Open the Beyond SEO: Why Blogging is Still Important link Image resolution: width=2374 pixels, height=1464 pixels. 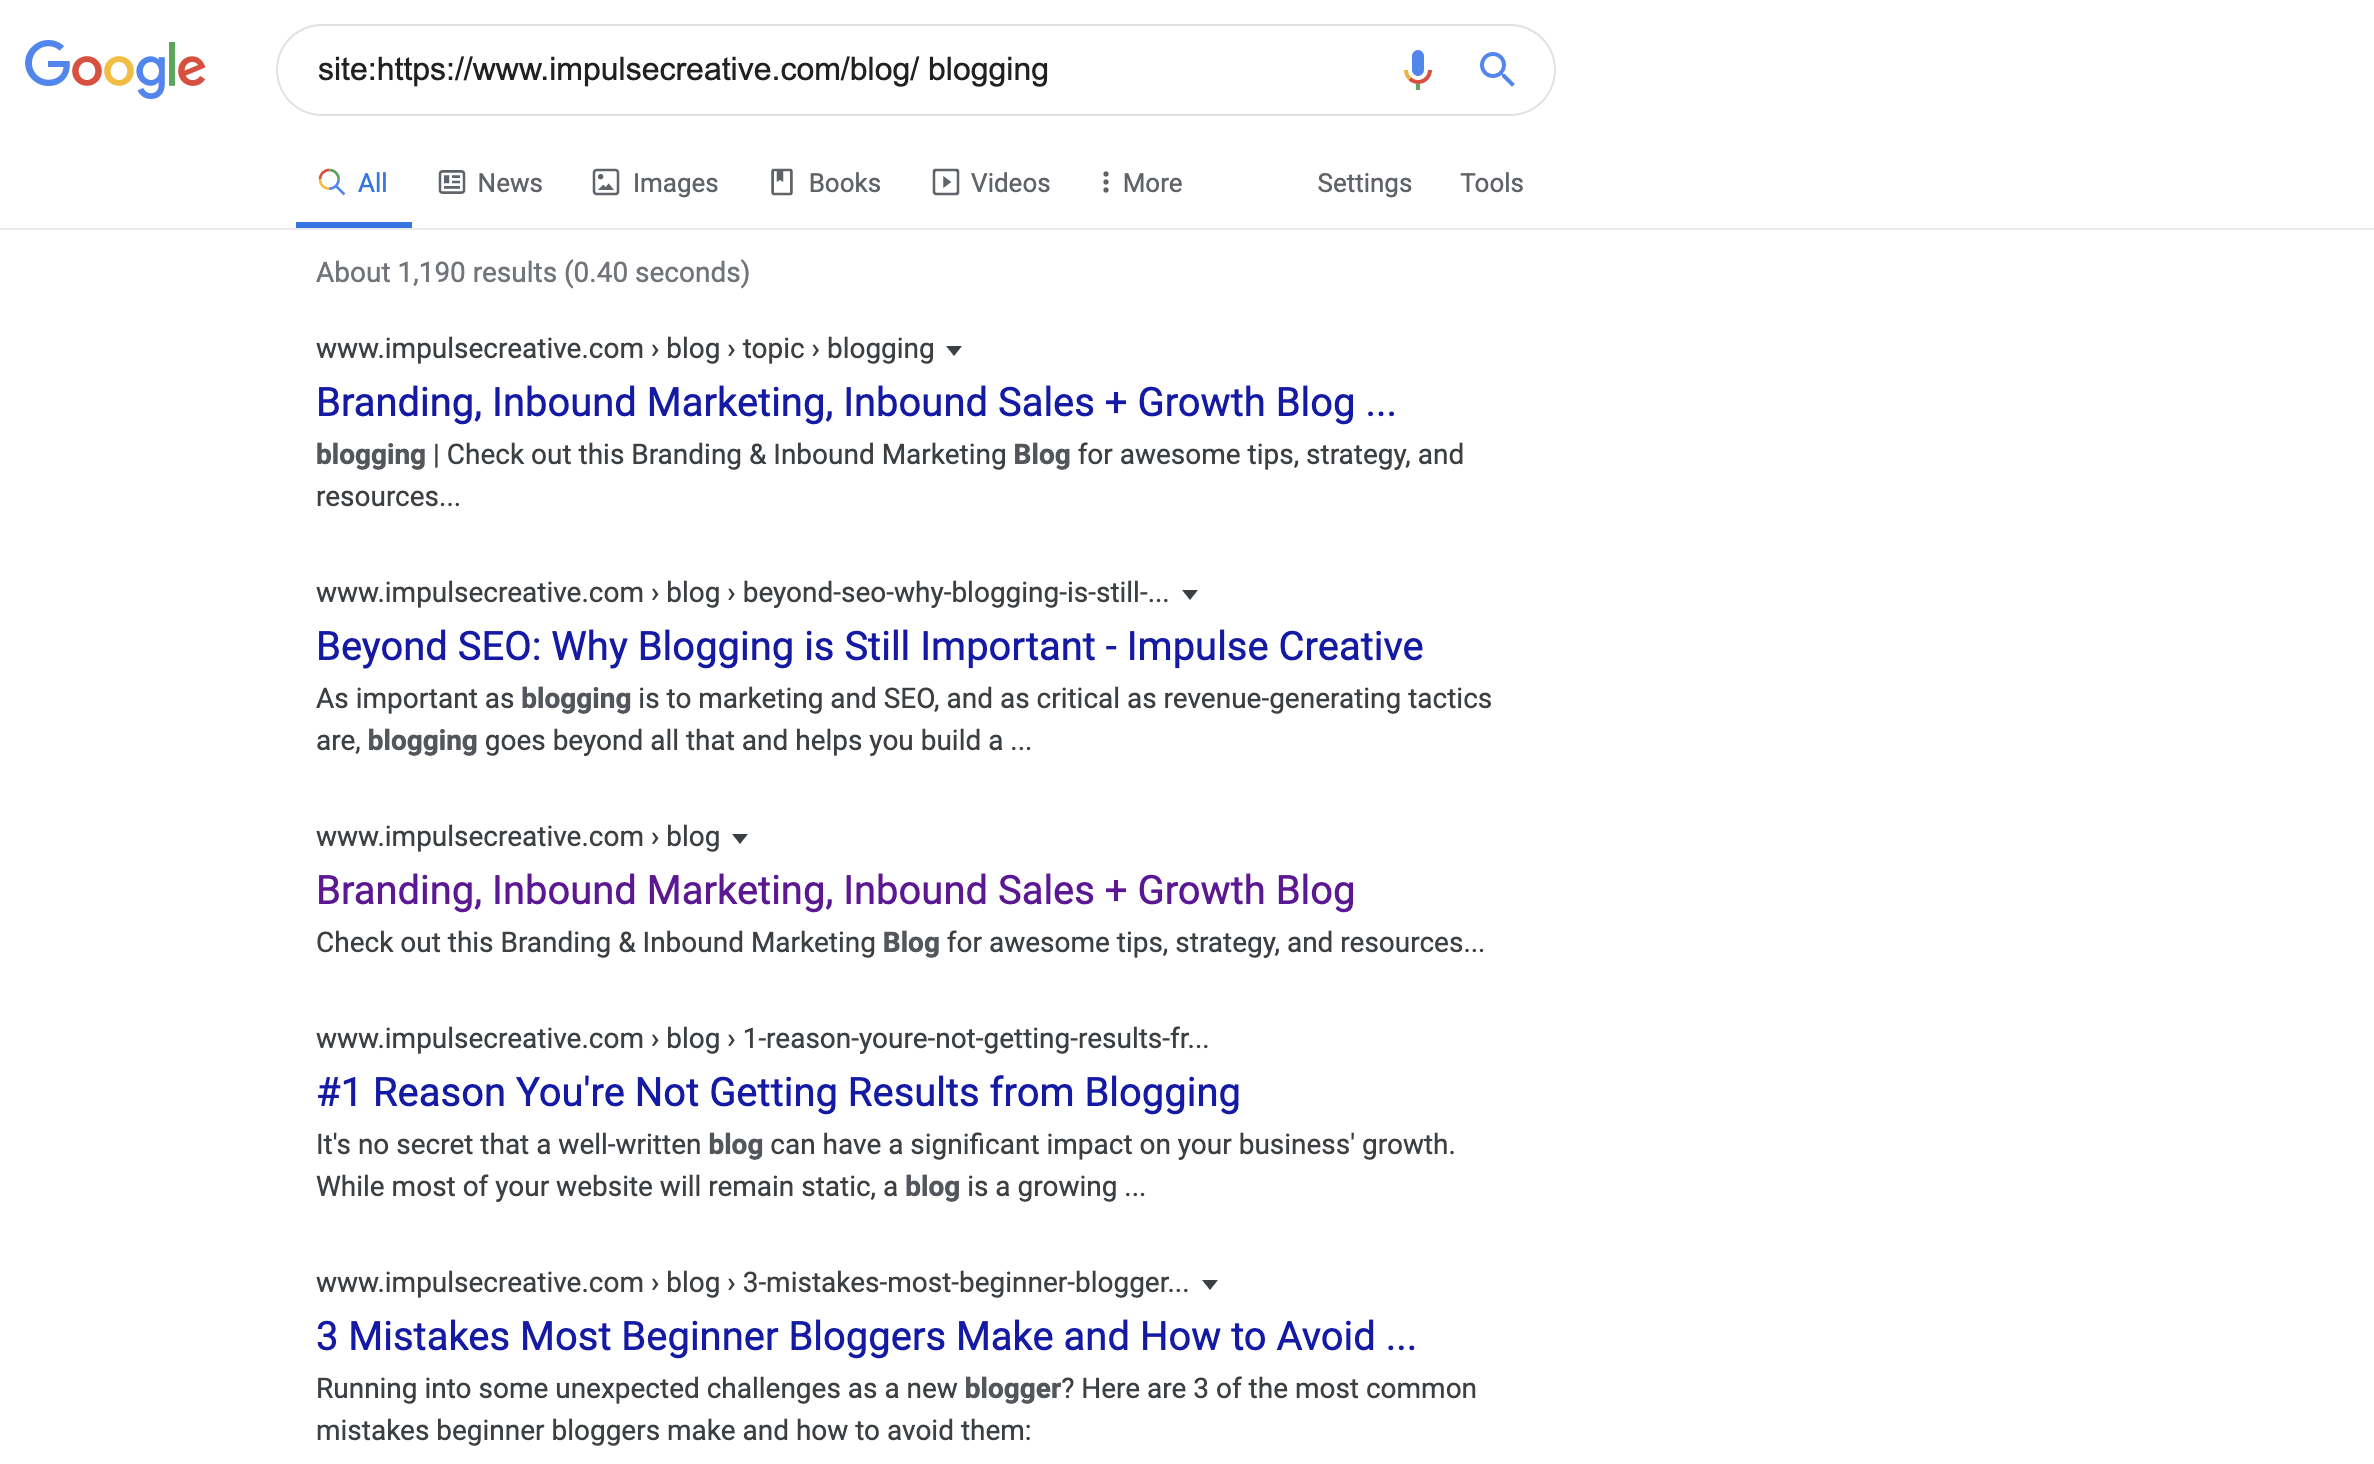point(868,646)
